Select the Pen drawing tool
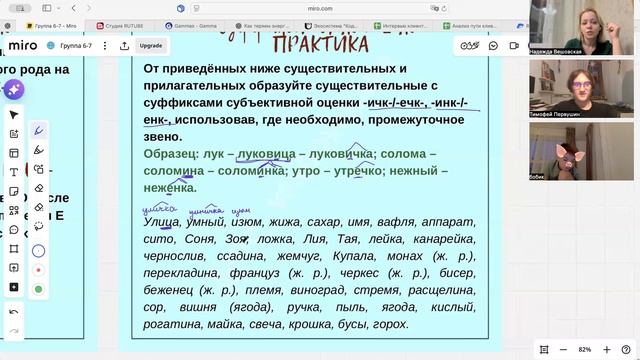Screen dimensions: 640x360 [39, 131]
